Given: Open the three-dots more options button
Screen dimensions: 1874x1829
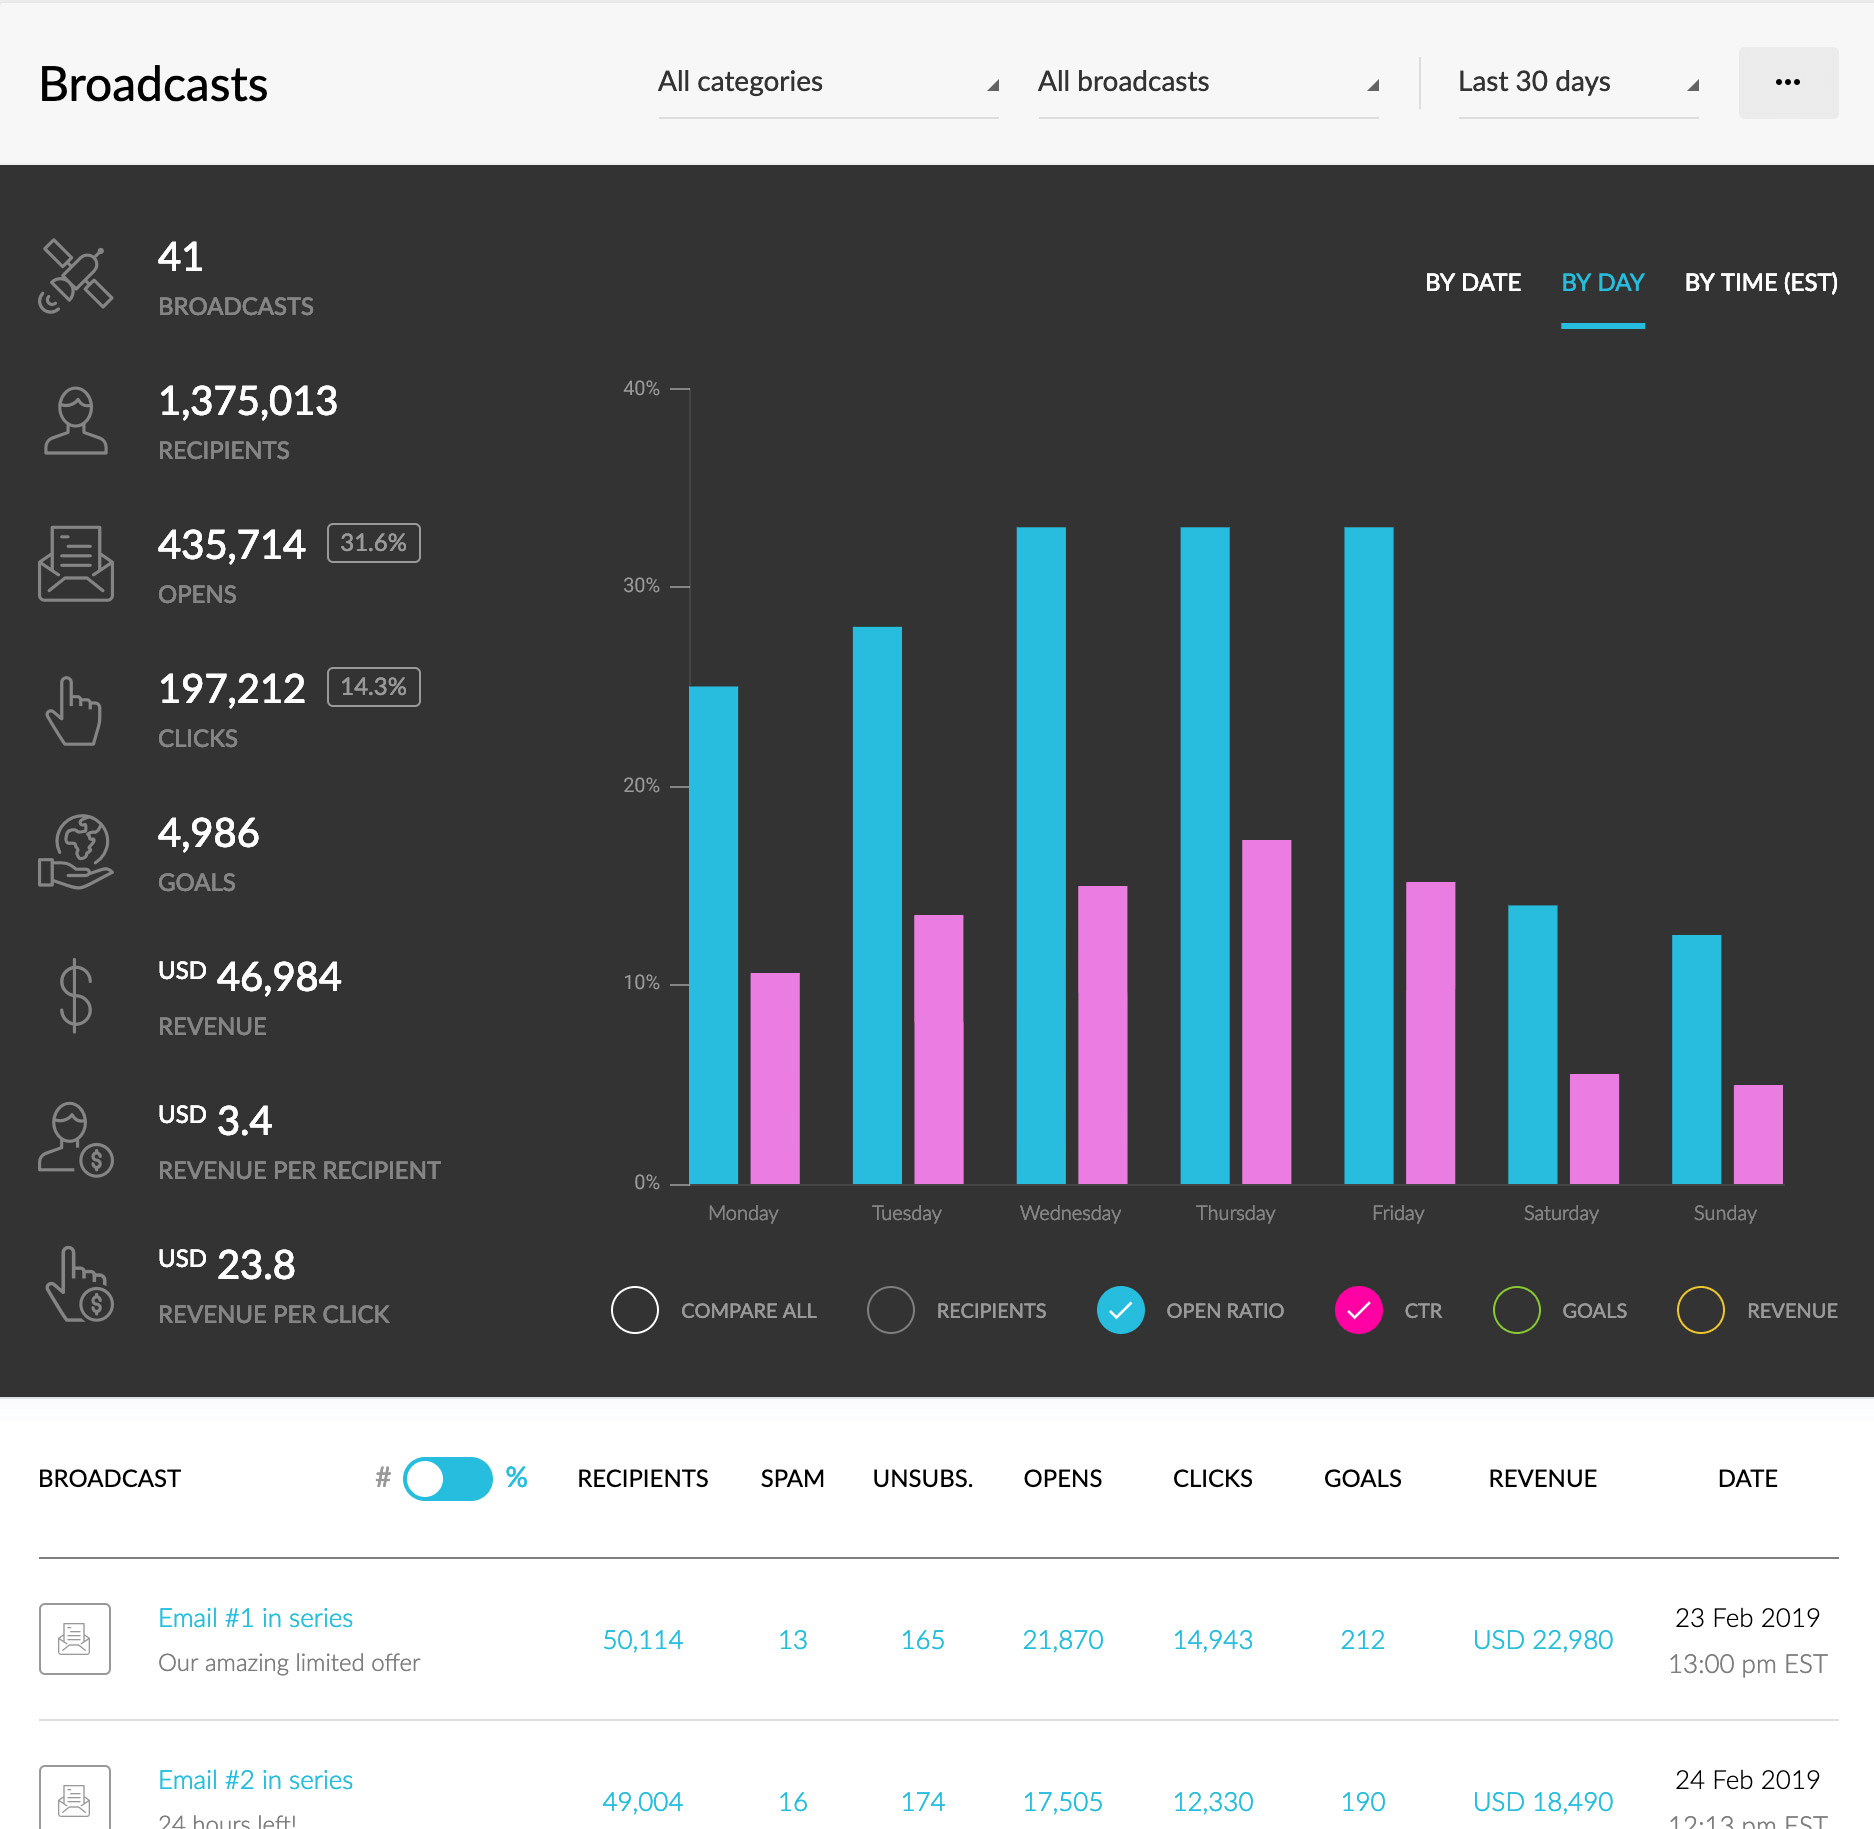Looking at the screenshot, I should pyautogui.click(x=1788, y=82).
